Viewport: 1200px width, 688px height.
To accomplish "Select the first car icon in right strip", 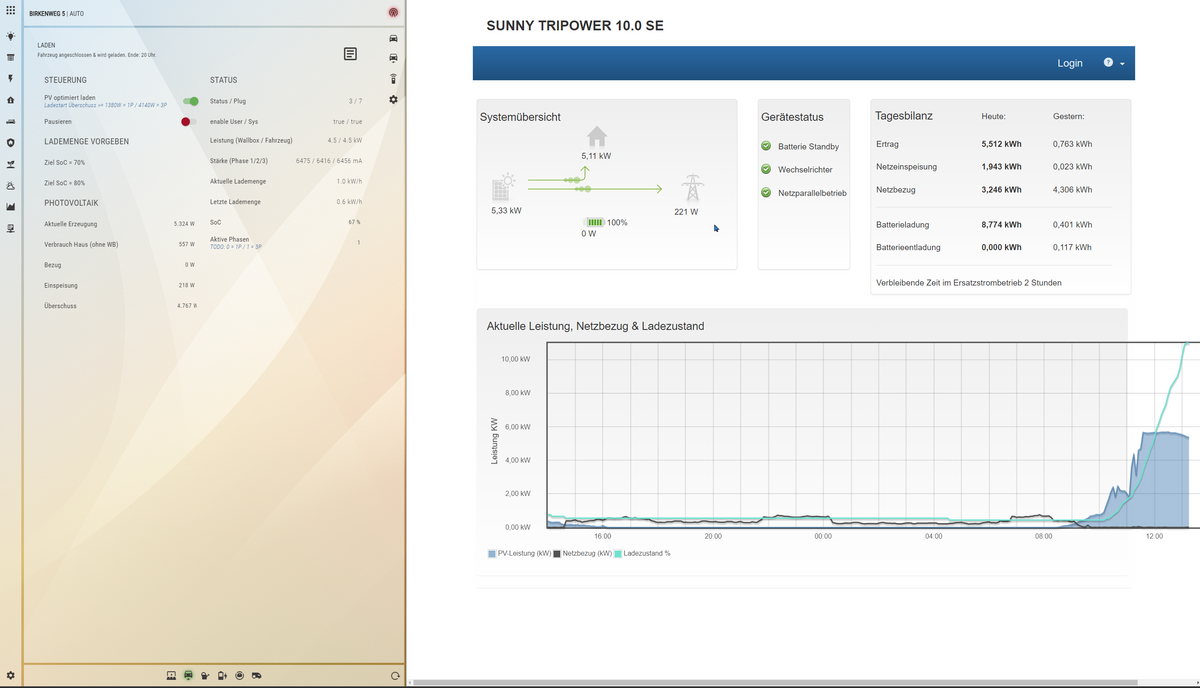I will (393, 38).
